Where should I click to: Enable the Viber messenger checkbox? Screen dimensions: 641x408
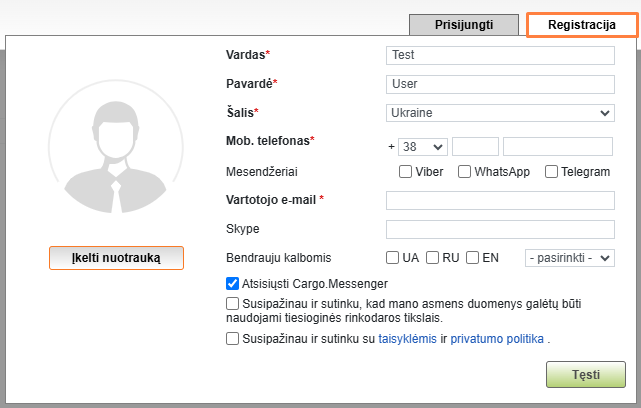pyautogui.click(x=406, y=172)
